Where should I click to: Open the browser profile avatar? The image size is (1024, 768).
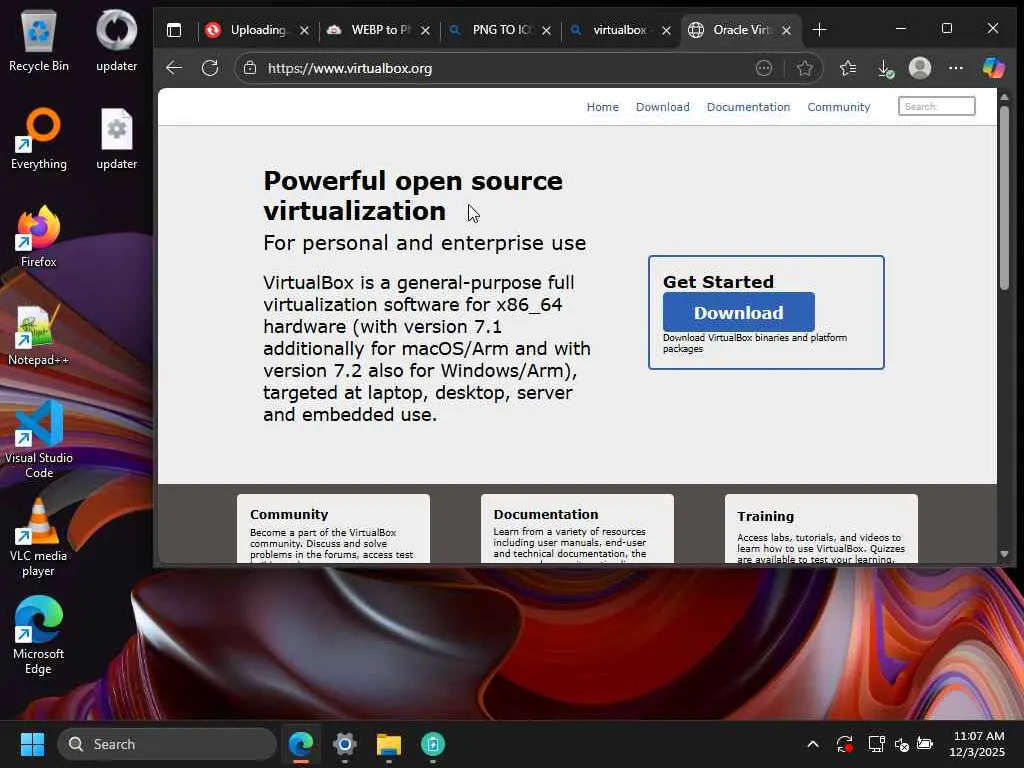click(920, 68)
